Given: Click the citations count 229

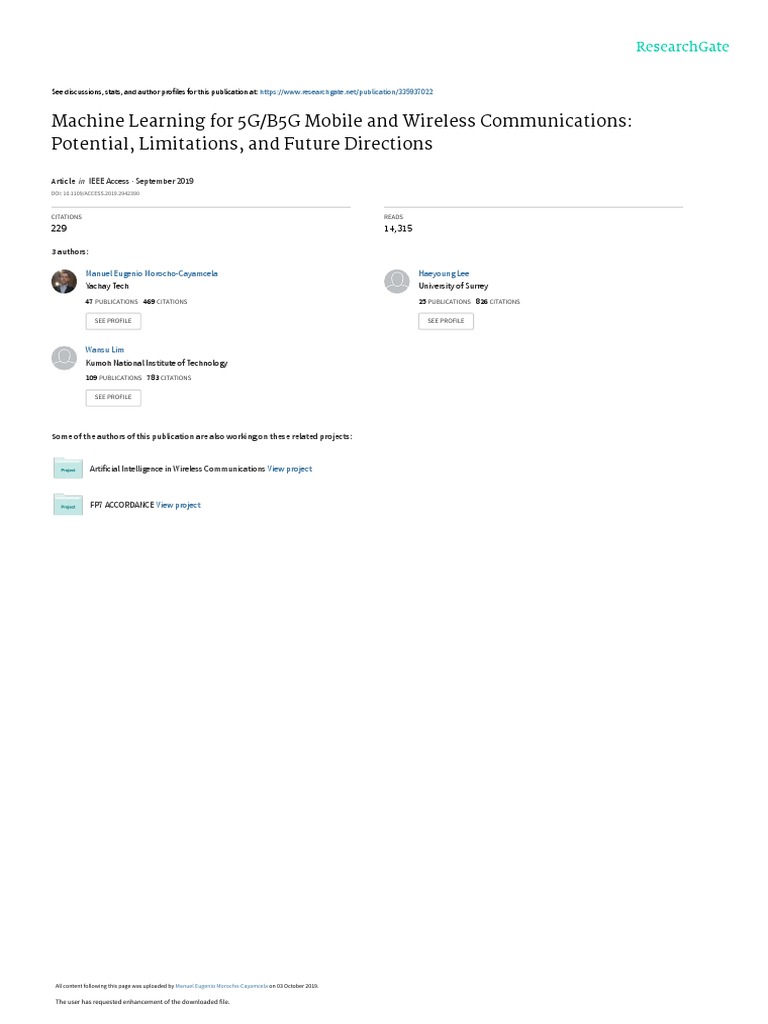Looking at the screenshot, I should pyautogui.click(x=59, y=228).
